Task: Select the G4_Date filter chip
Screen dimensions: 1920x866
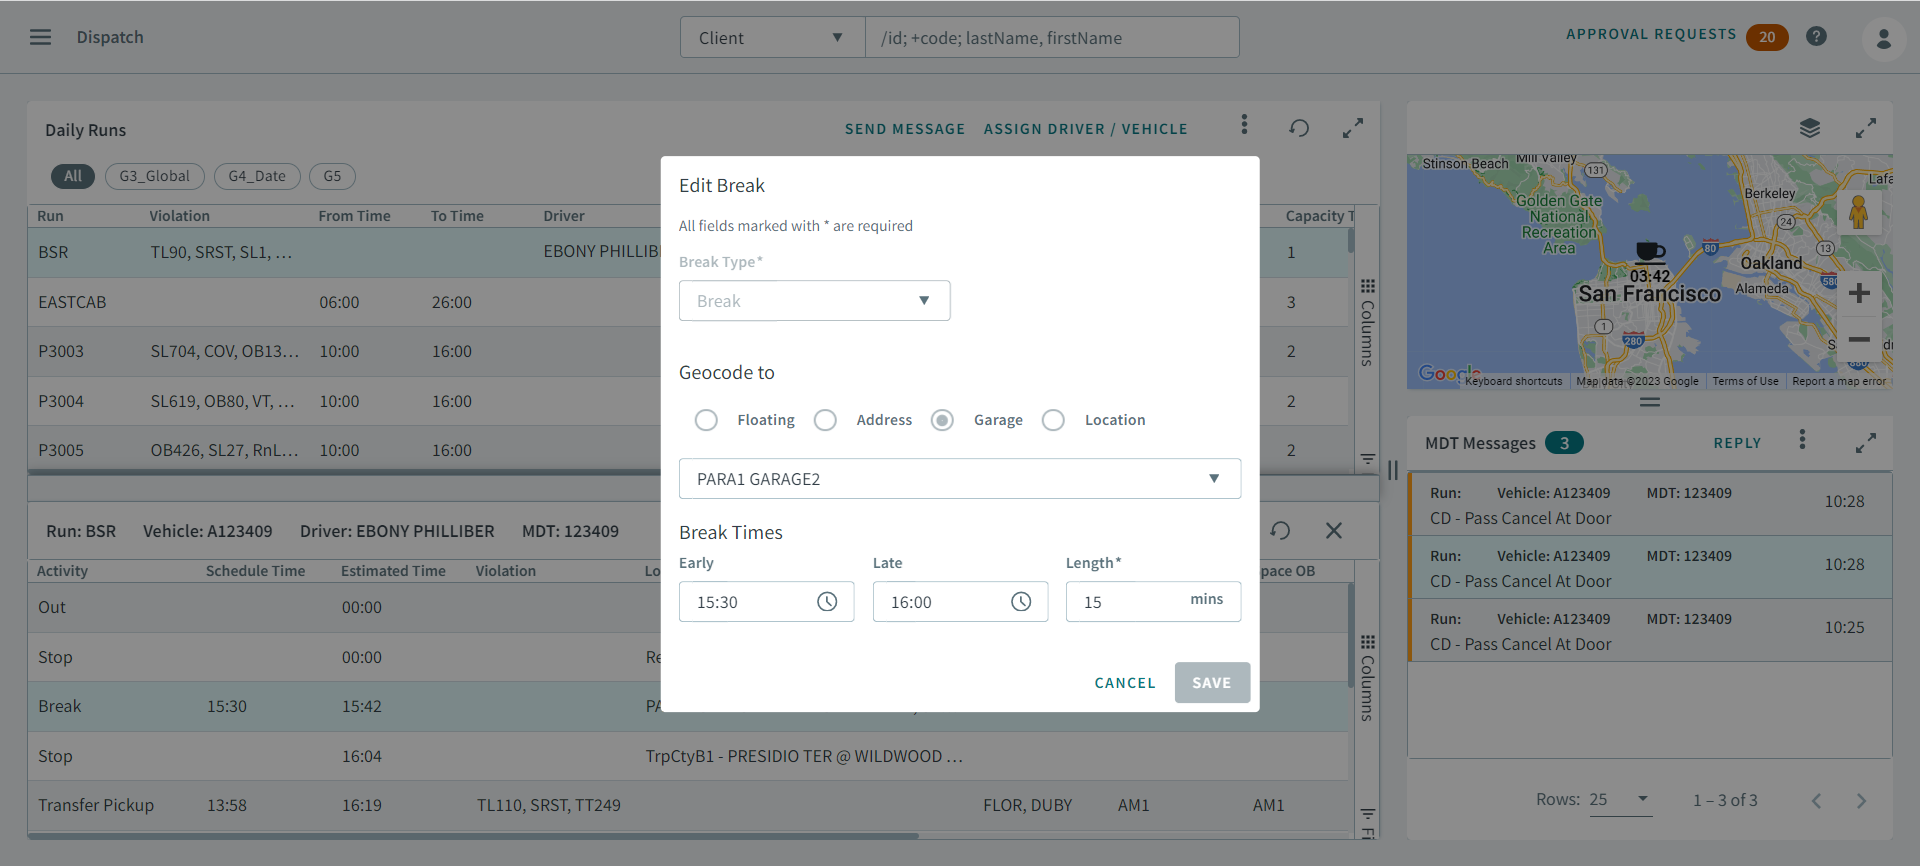Action: tap(257, 176)
